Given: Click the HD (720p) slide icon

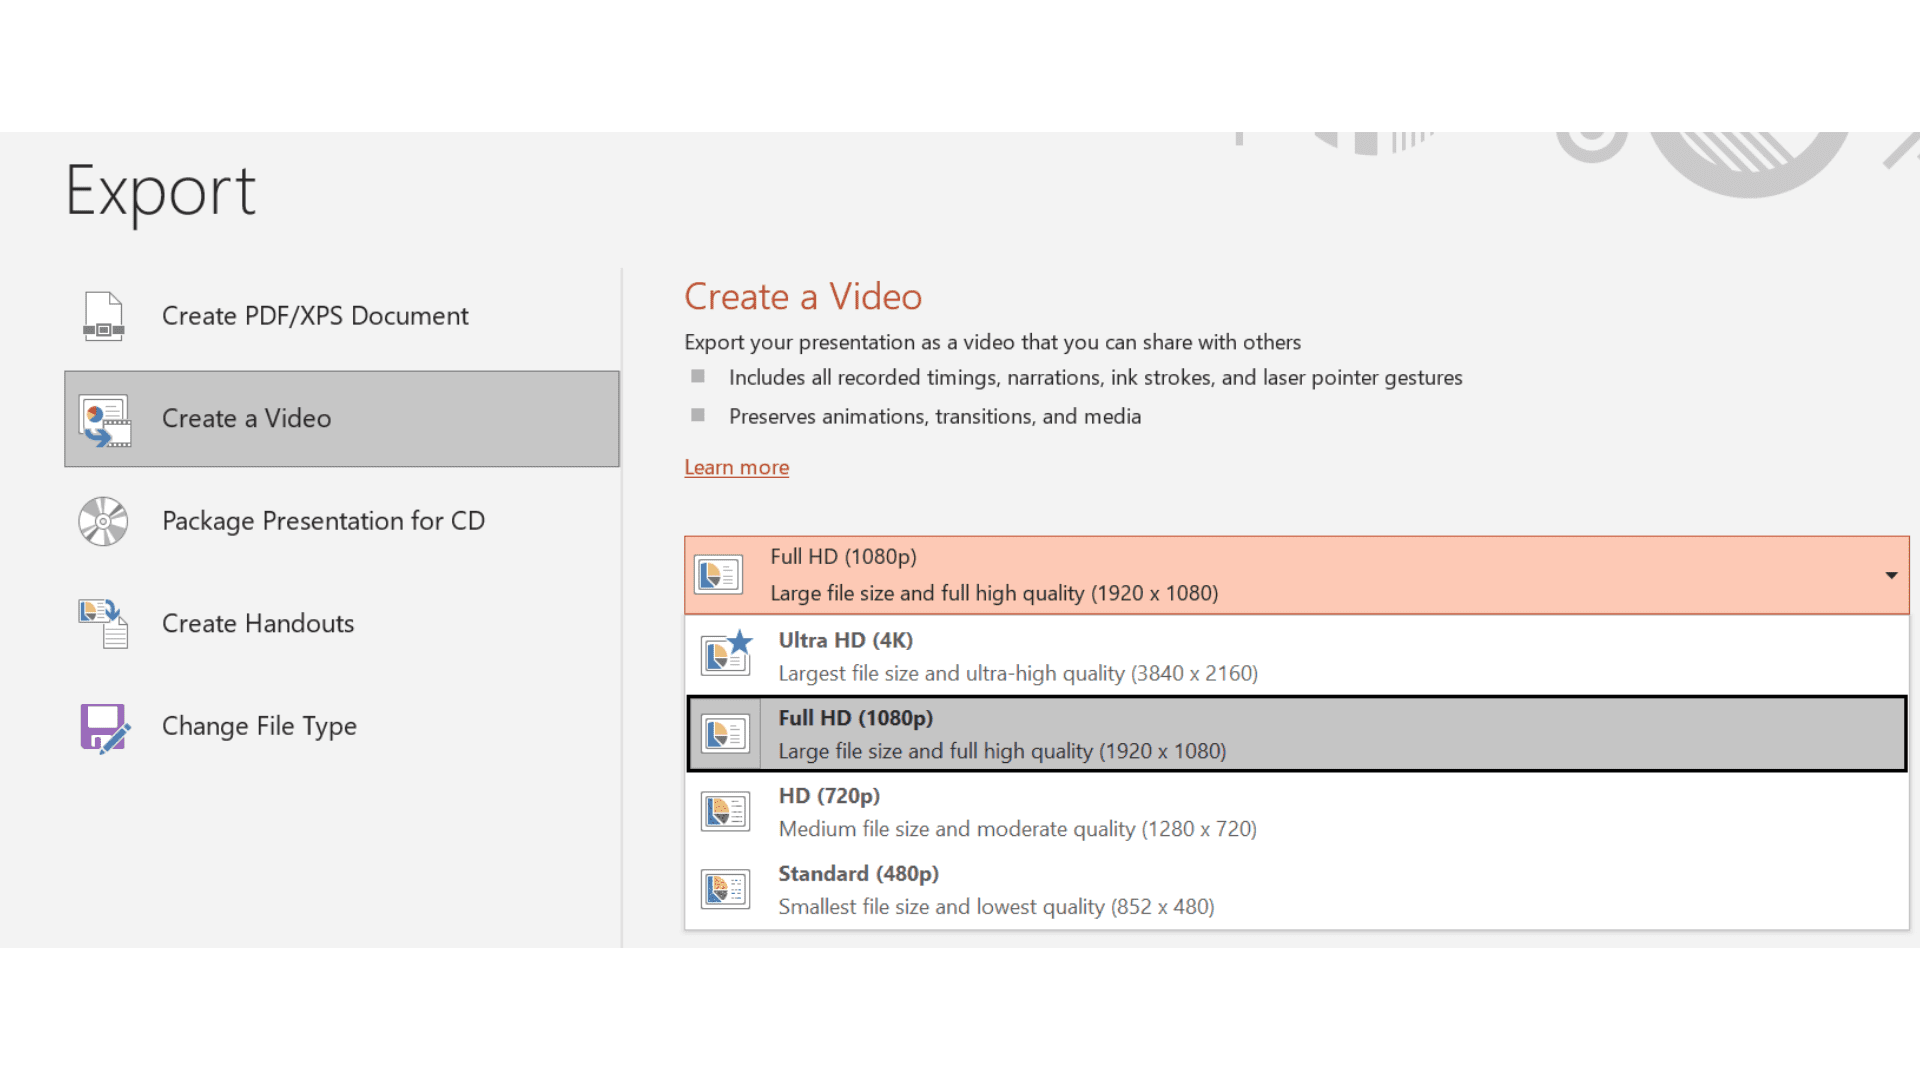Looking at the screenshot, I should click(726, 811).
